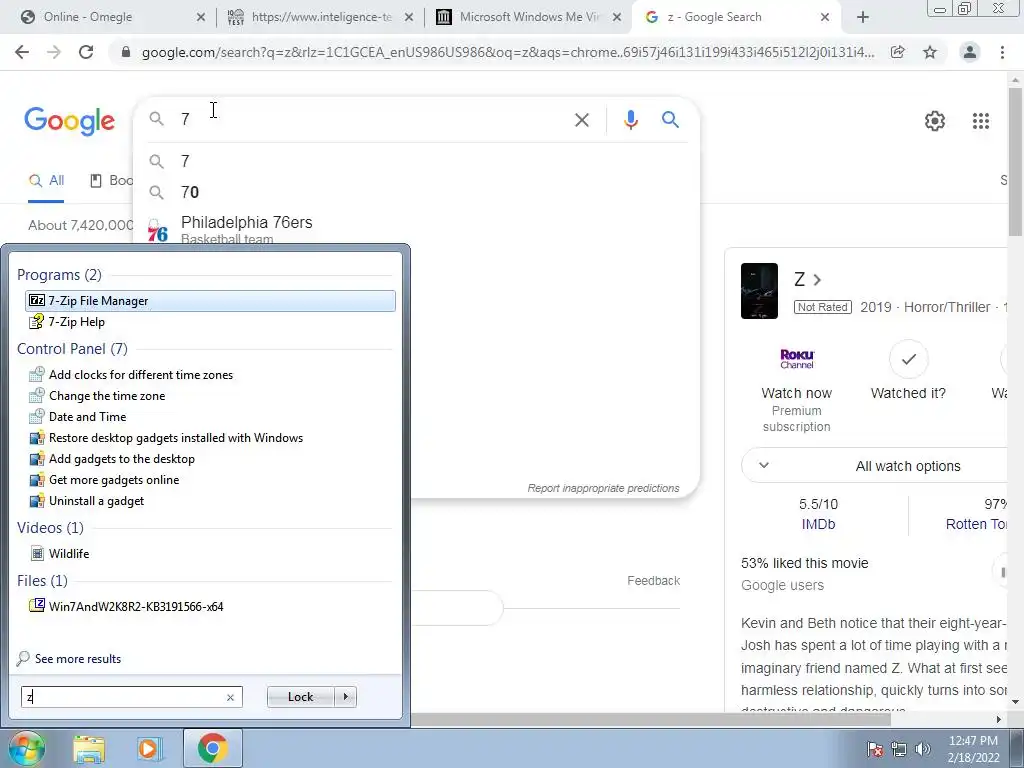Switch to the inteligence-test tab
The width and height of the screenshot is (1024, 768).
[x=321, y=17]
